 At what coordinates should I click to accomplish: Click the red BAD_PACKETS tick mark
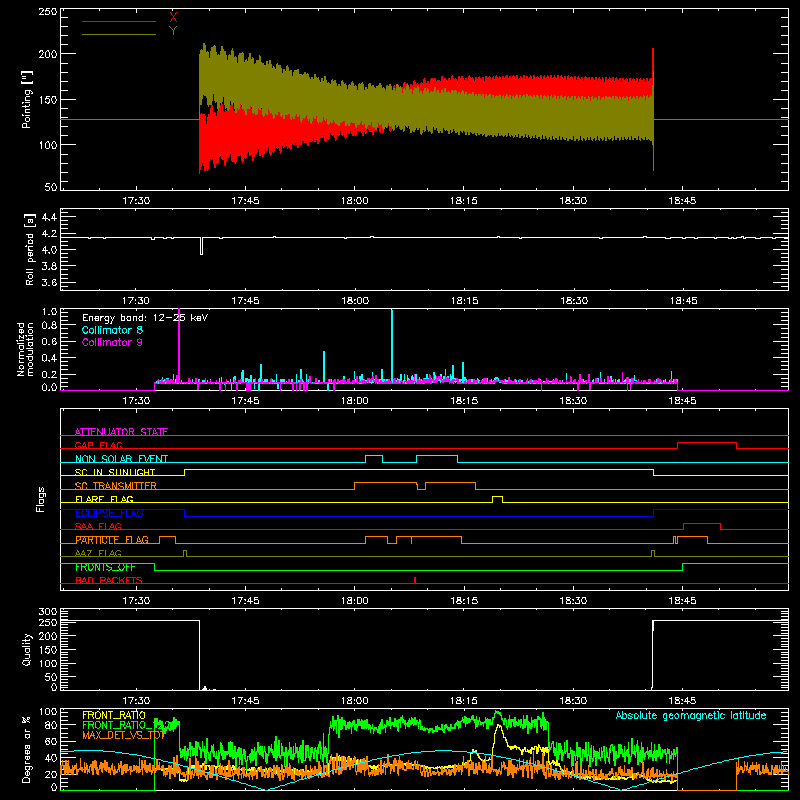coord(415,580)
